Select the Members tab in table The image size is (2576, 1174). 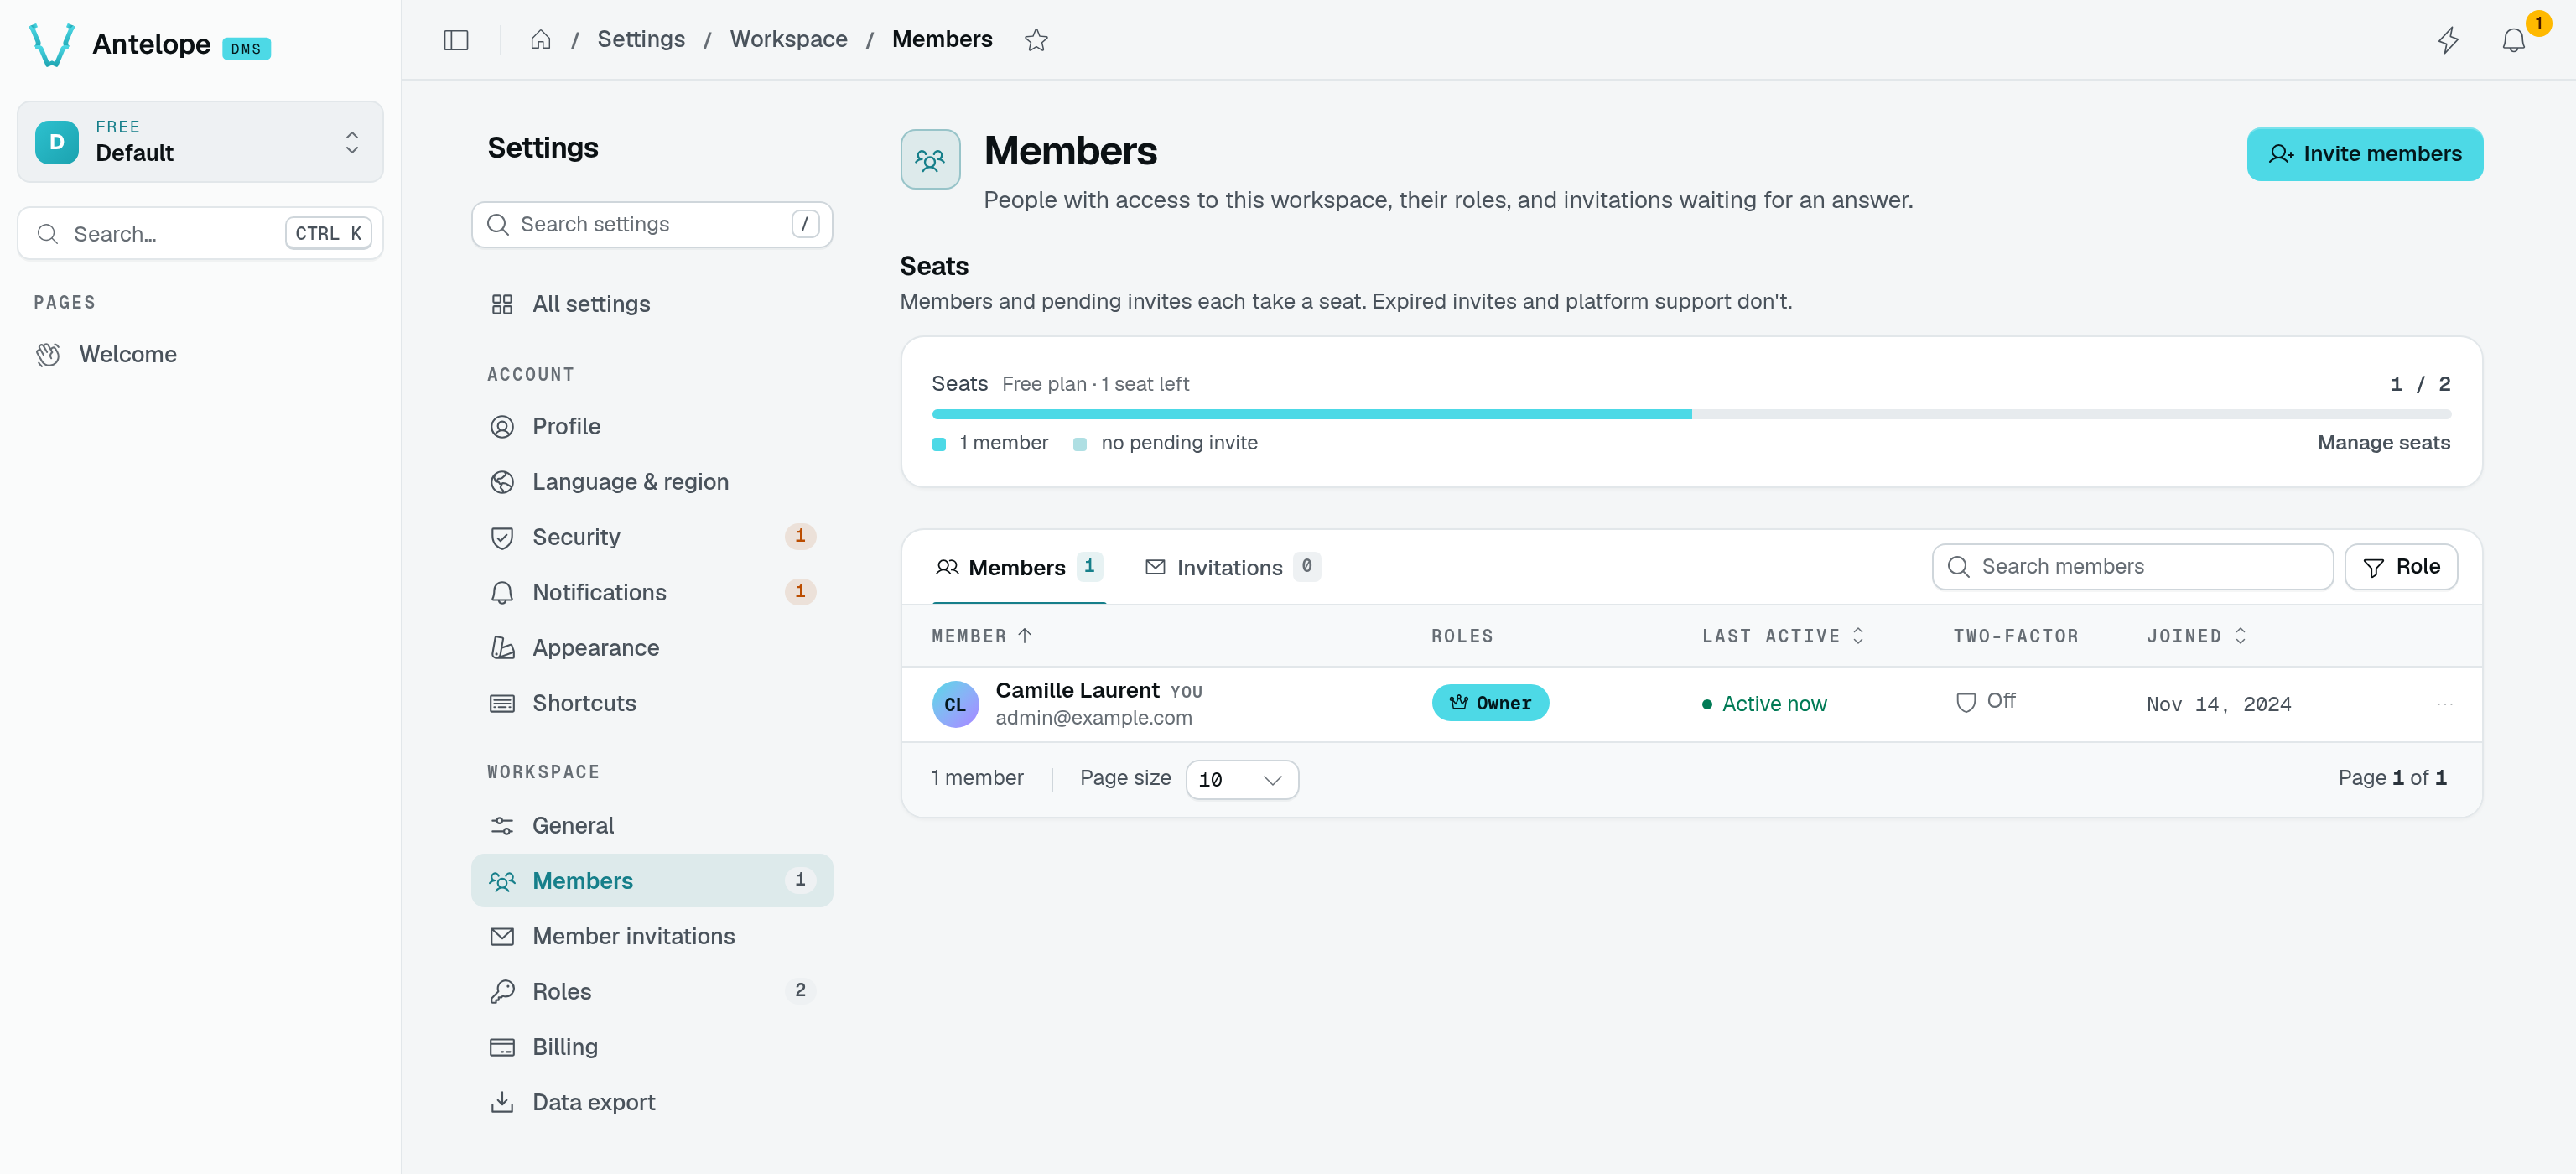pyautogui.click(x=1018, y=567)
